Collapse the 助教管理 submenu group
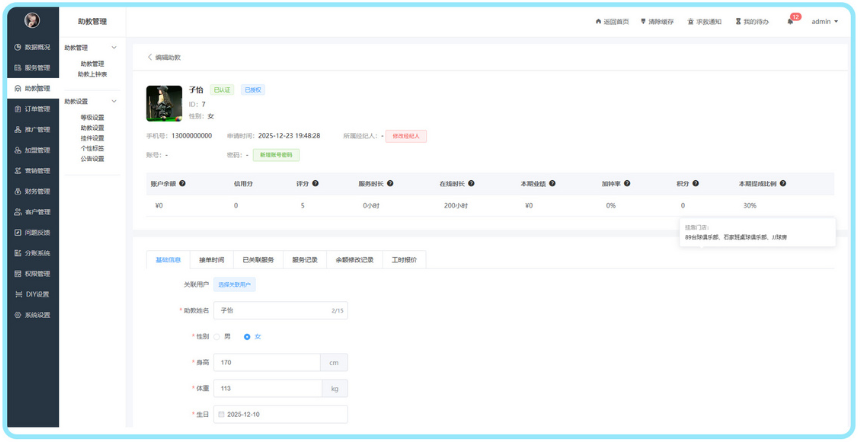The image size is (860, 442). point(114,48)
